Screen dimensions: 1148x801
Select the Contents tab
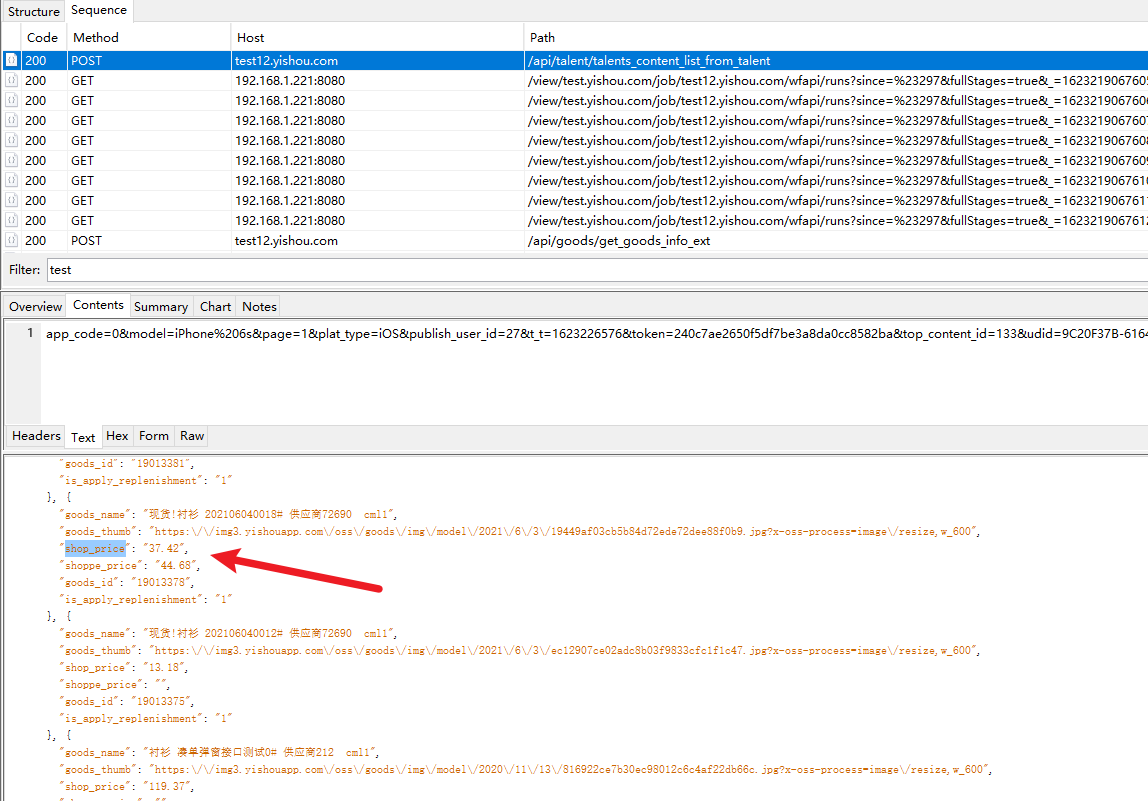click(x=98, y=305)
